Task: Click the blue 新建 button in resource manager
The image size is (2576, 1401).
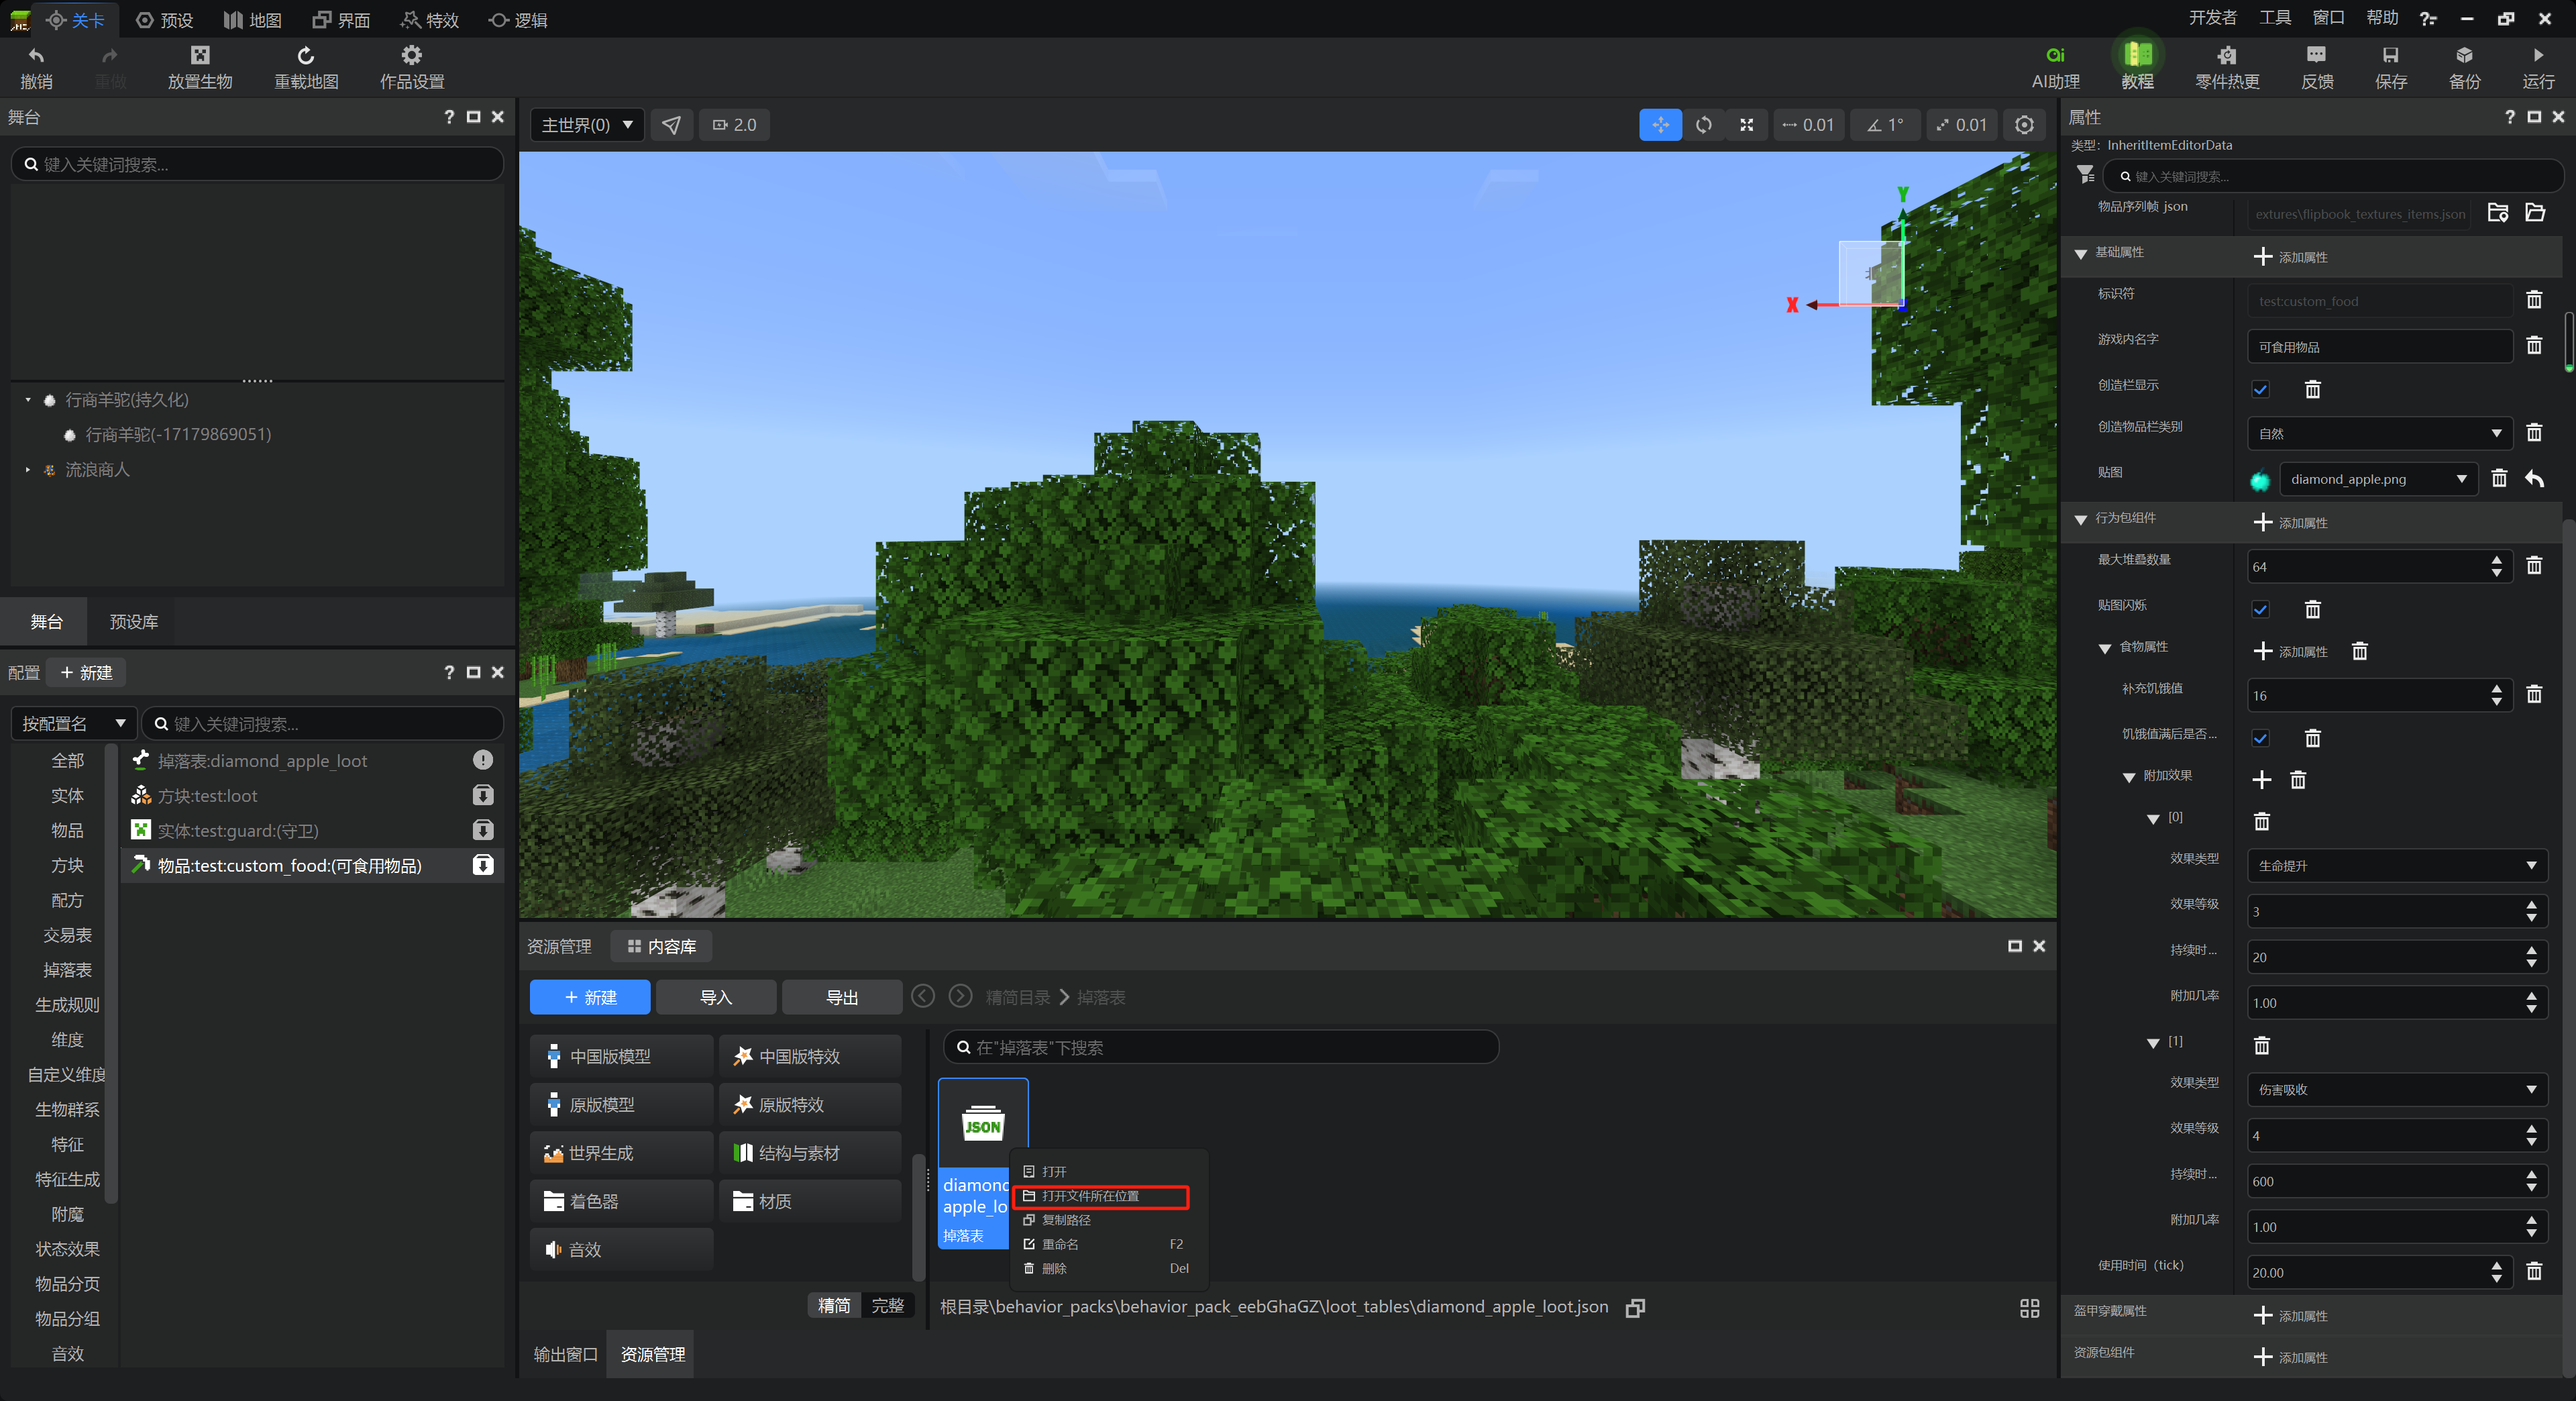Action: point(589,997)
